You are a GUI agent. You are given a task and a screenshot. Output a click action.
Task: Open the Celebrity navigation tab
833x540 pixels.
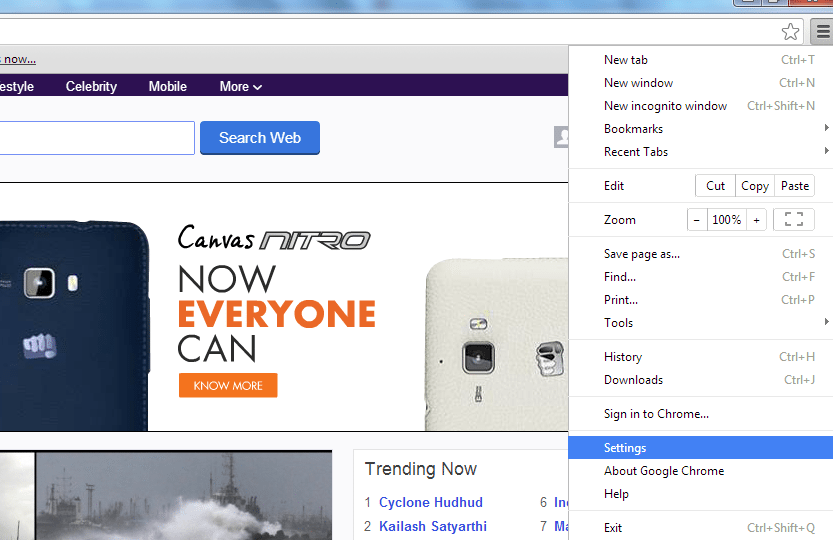pyautogui.click(x=91, y=86)
